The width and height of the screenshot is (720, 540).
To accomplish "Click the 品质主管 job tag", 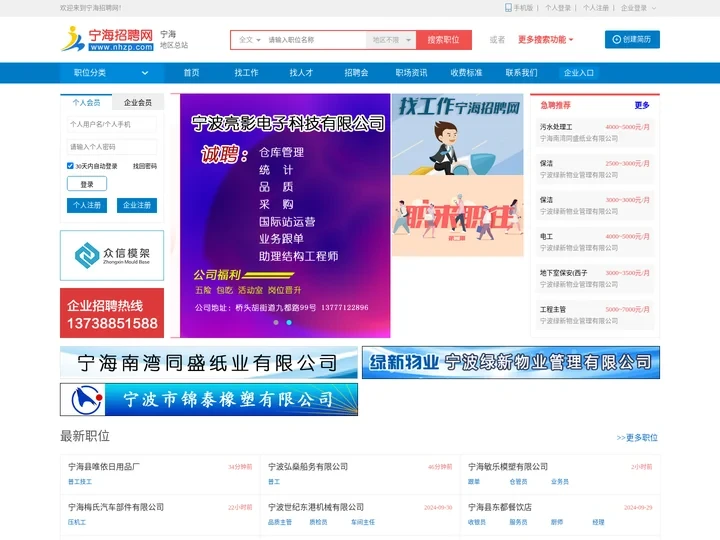I will click(280, 522).
